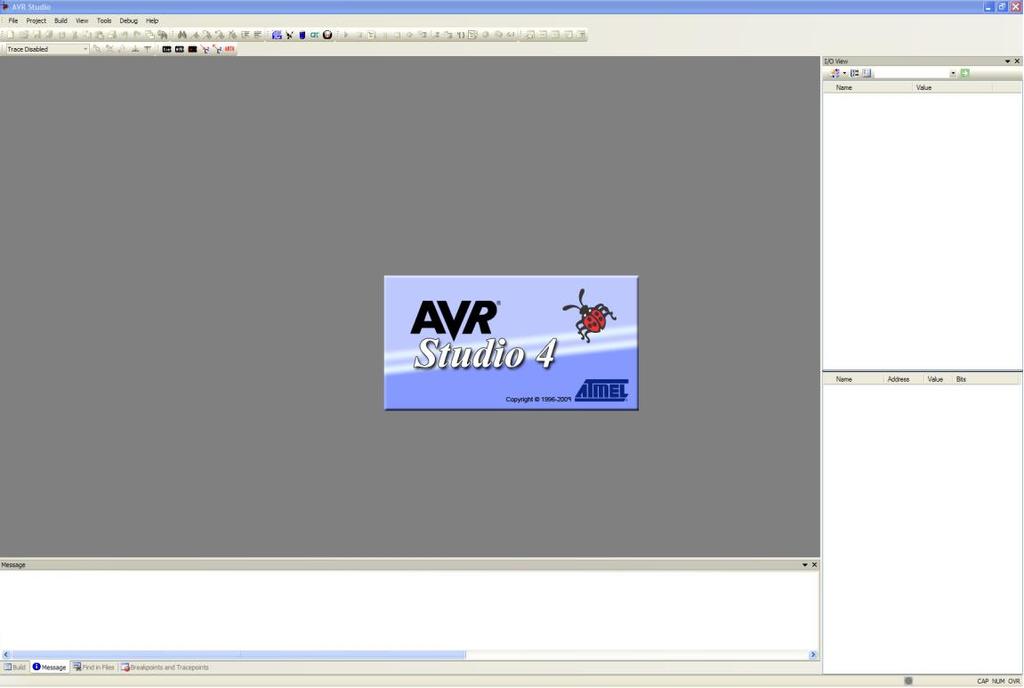Open the Breakpoints and Tracepoints tab

click(165, 667)
